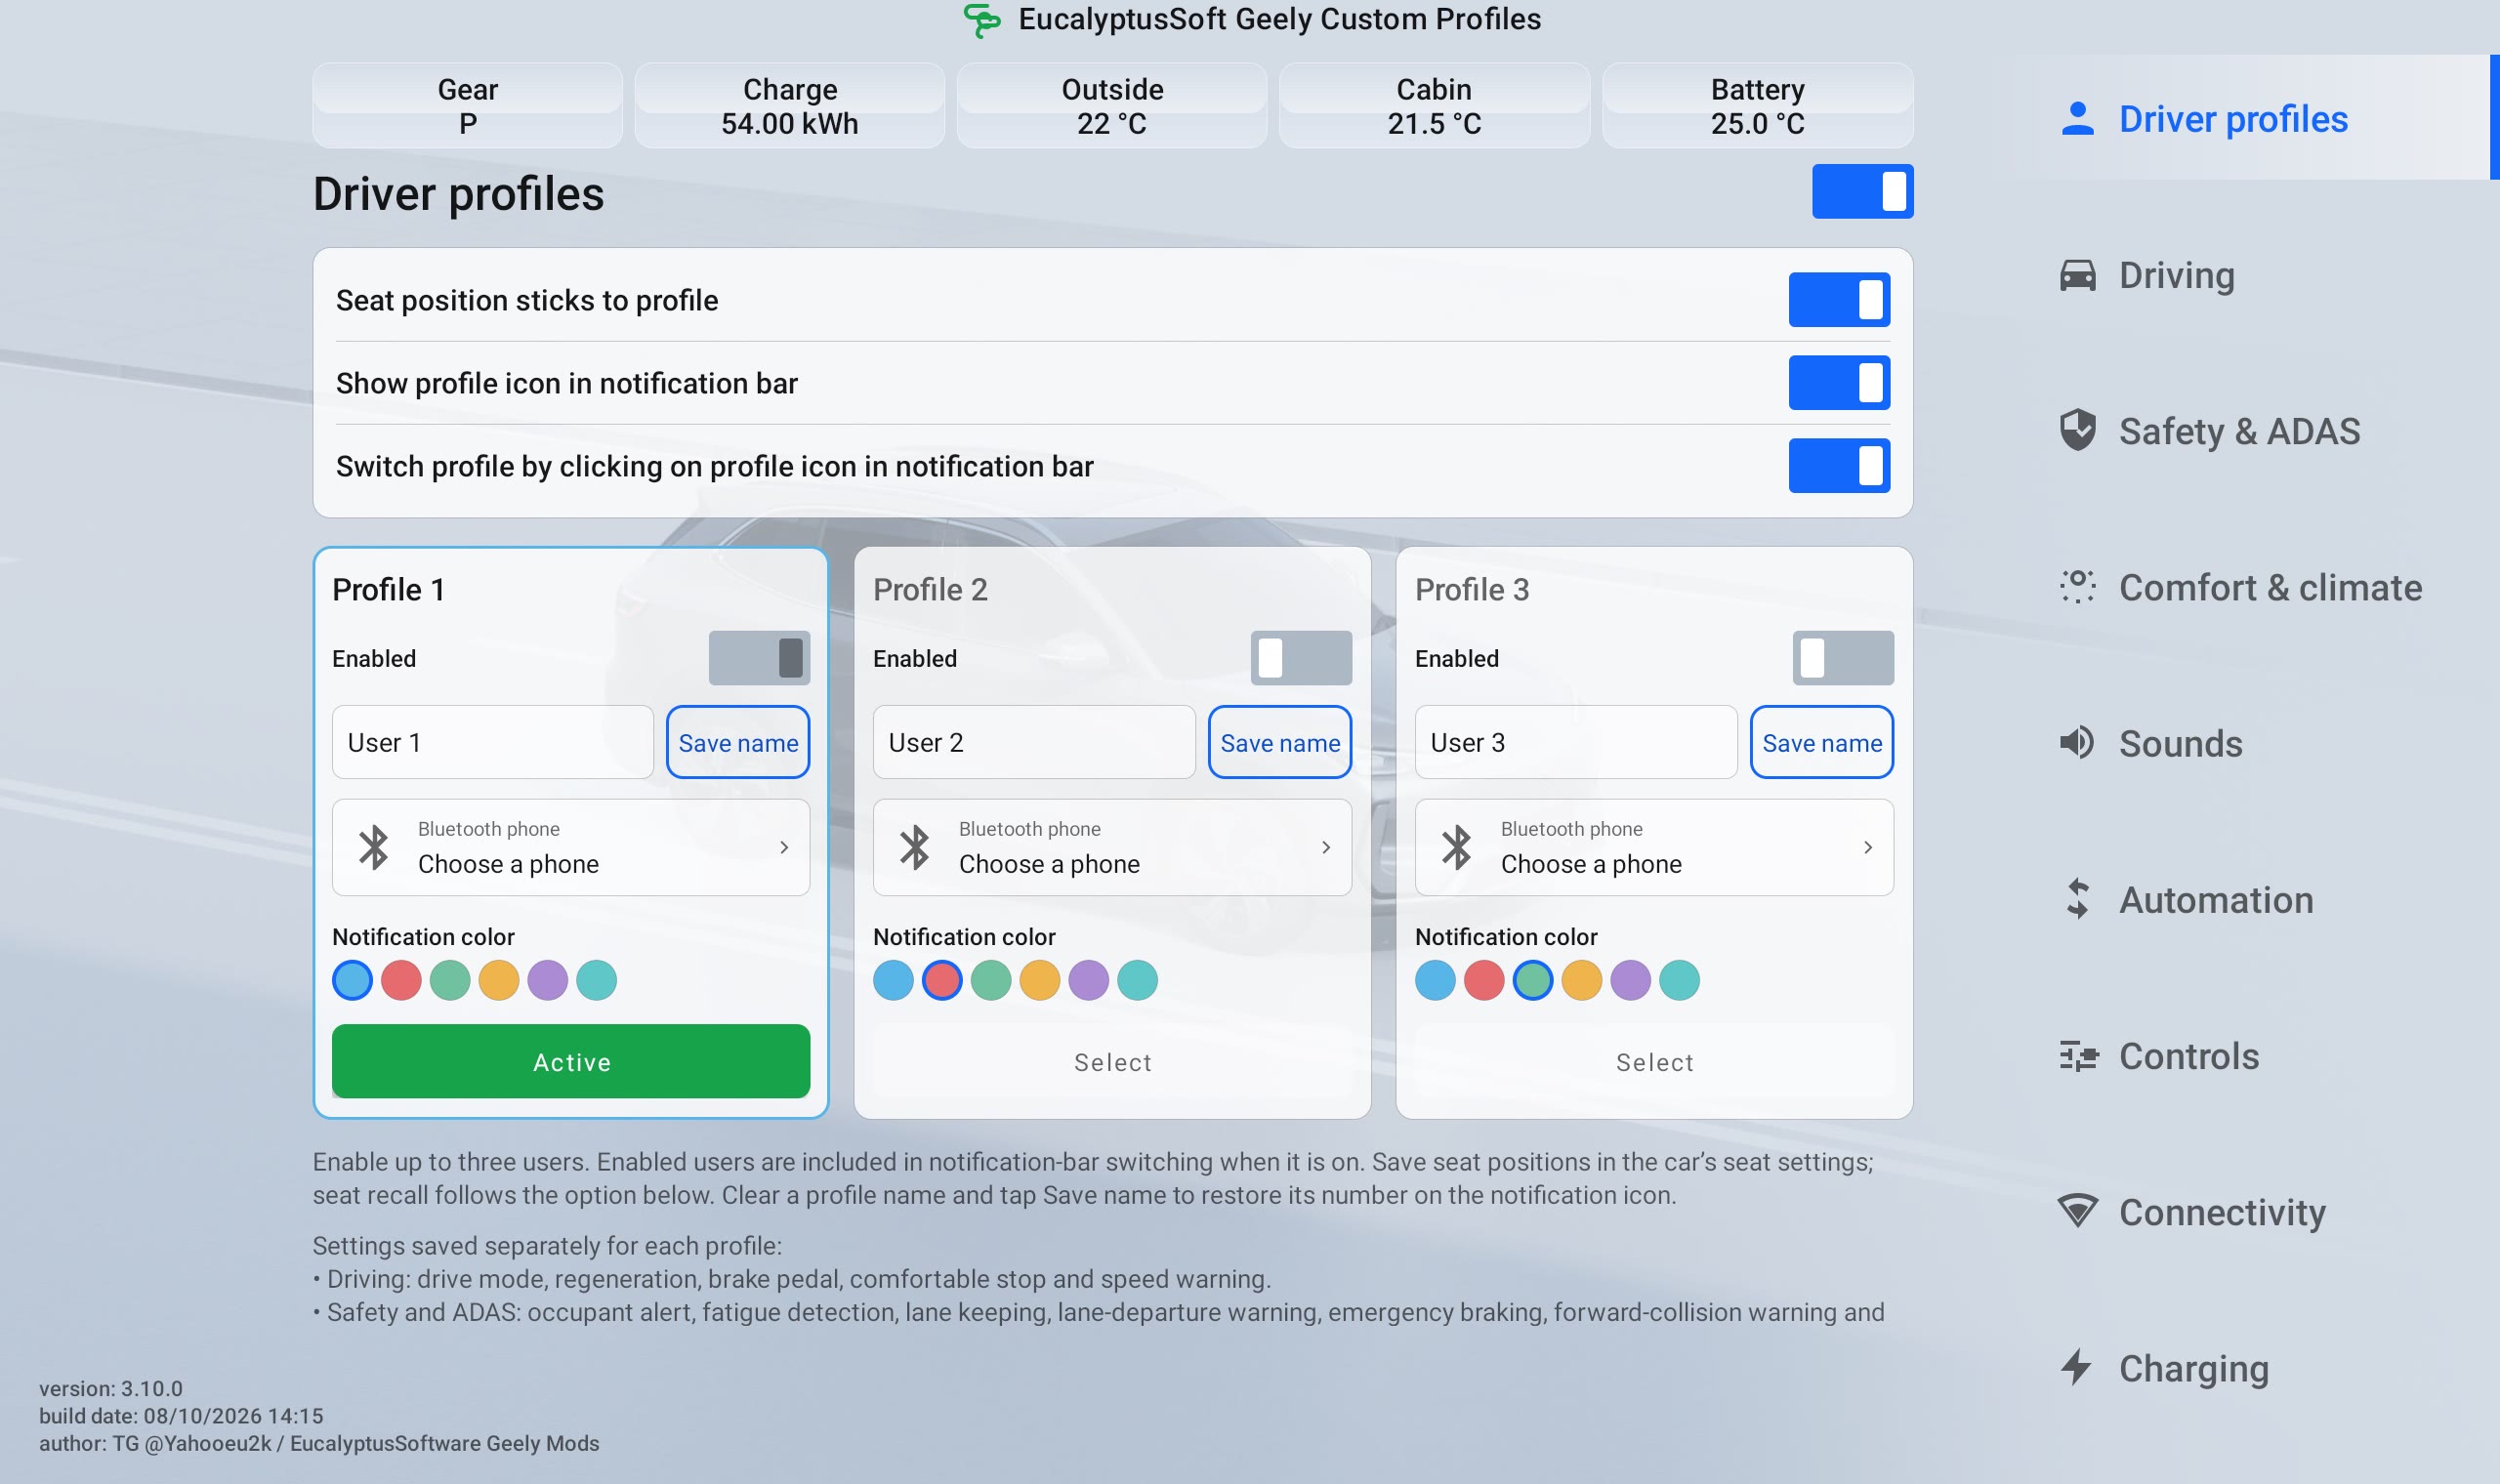Click the Cabin 21.5 °C status tile
Image resolution: width=2500 pixels, height=1484 pixels.
[1434, 105]
